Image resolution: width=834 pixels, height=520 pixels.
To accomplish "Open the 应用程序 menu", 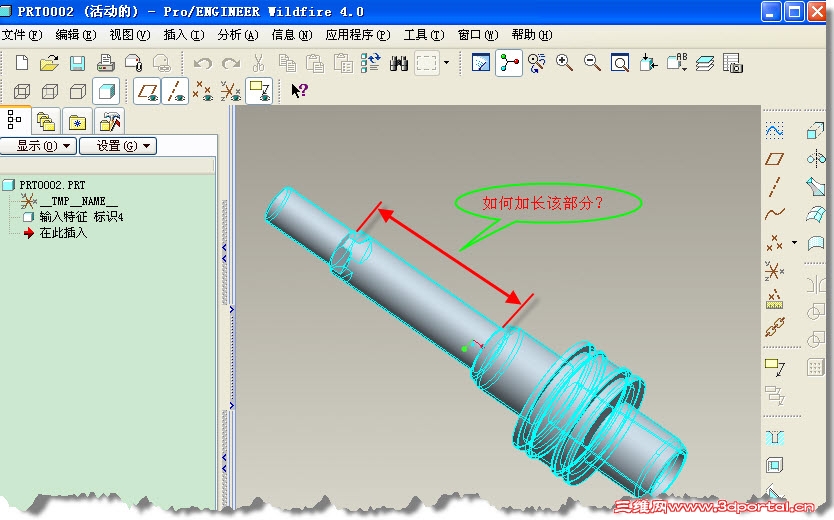I will 358,35.
